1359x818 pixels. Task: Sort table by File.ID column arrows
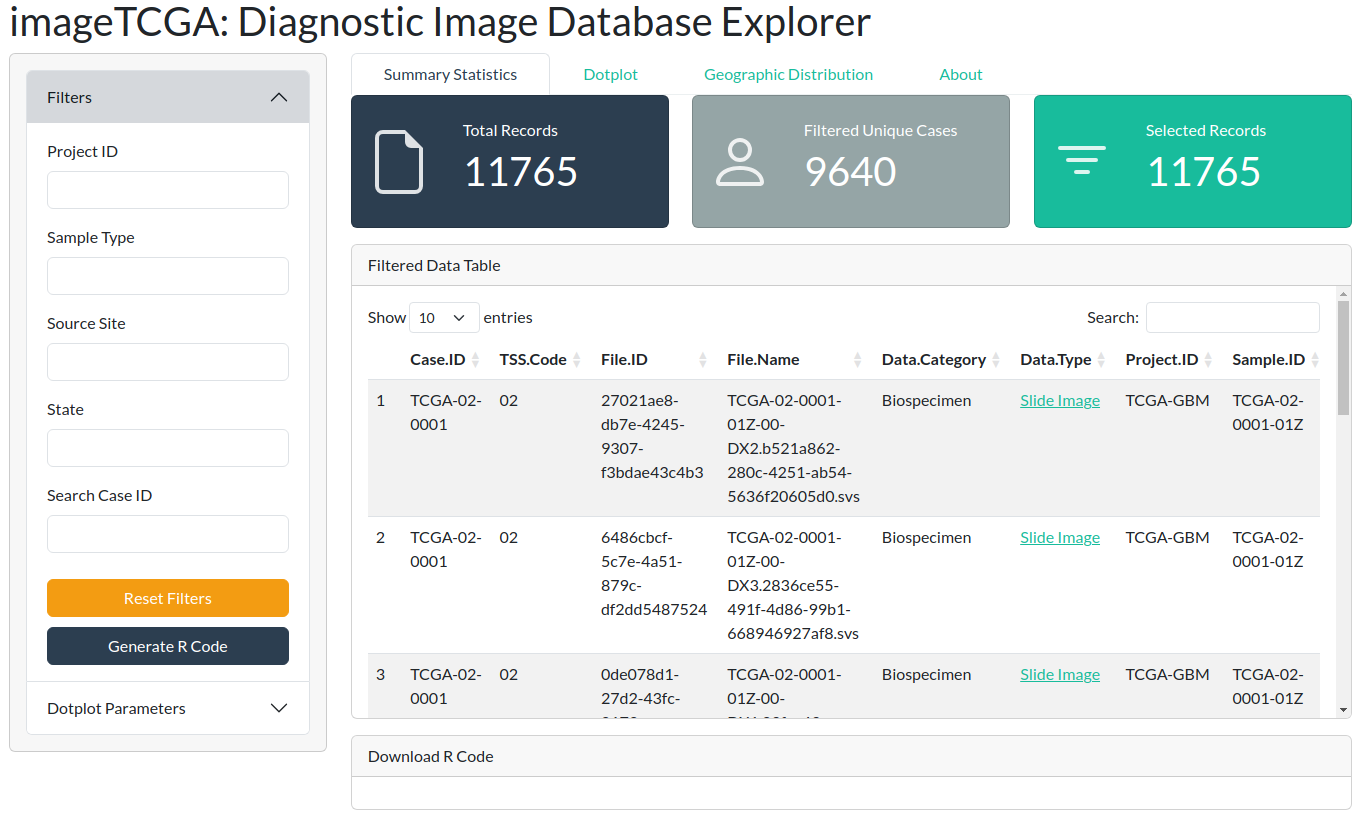click(703, 360)
